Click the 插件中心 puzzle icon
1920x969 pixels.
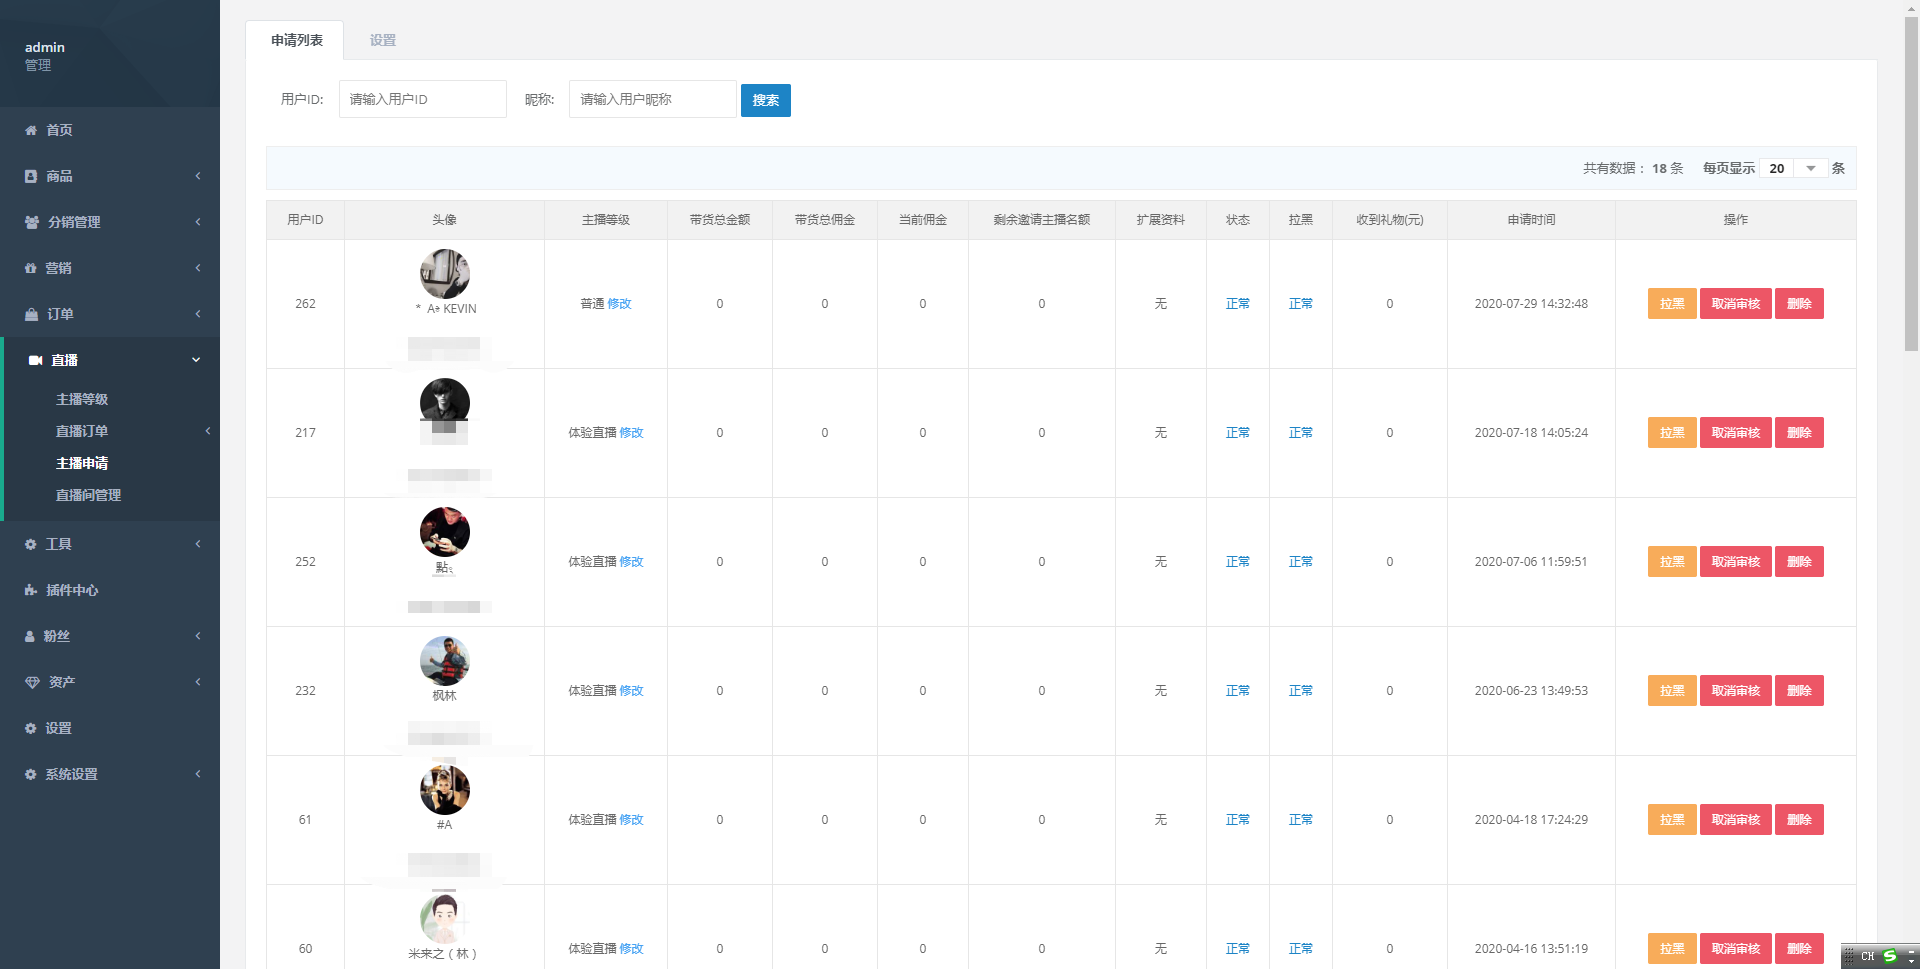[31, 590]
